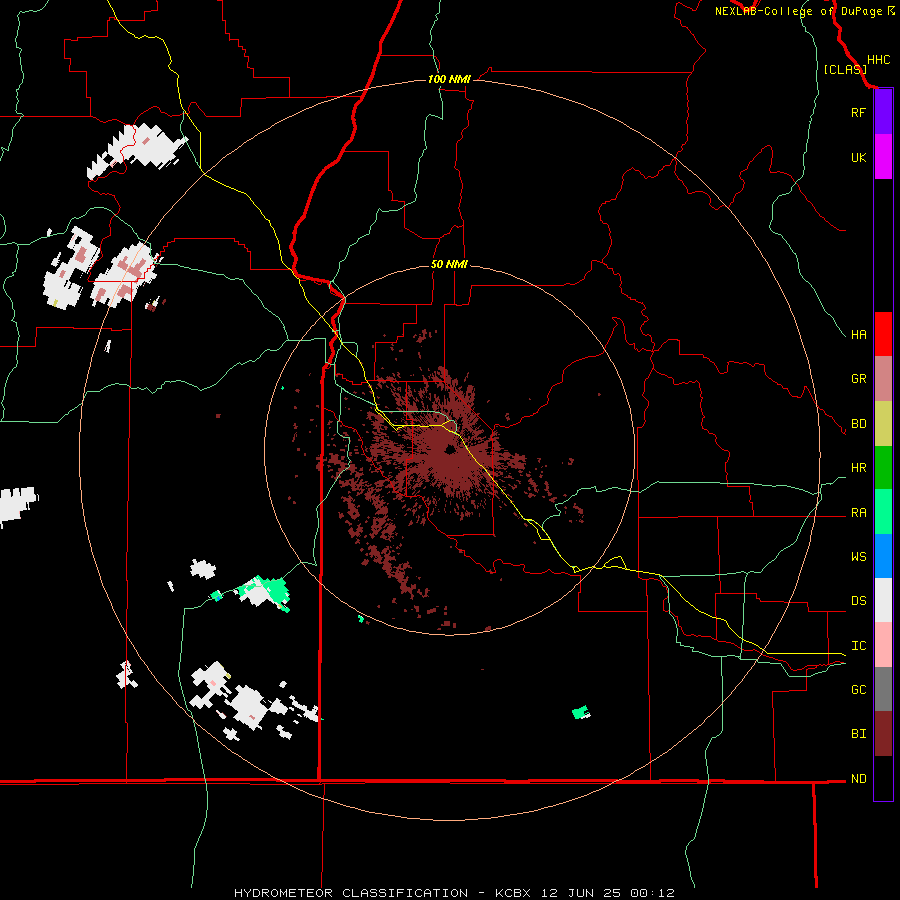
Task: Click the 100 NMI range ring label
Action: [449, 79]
